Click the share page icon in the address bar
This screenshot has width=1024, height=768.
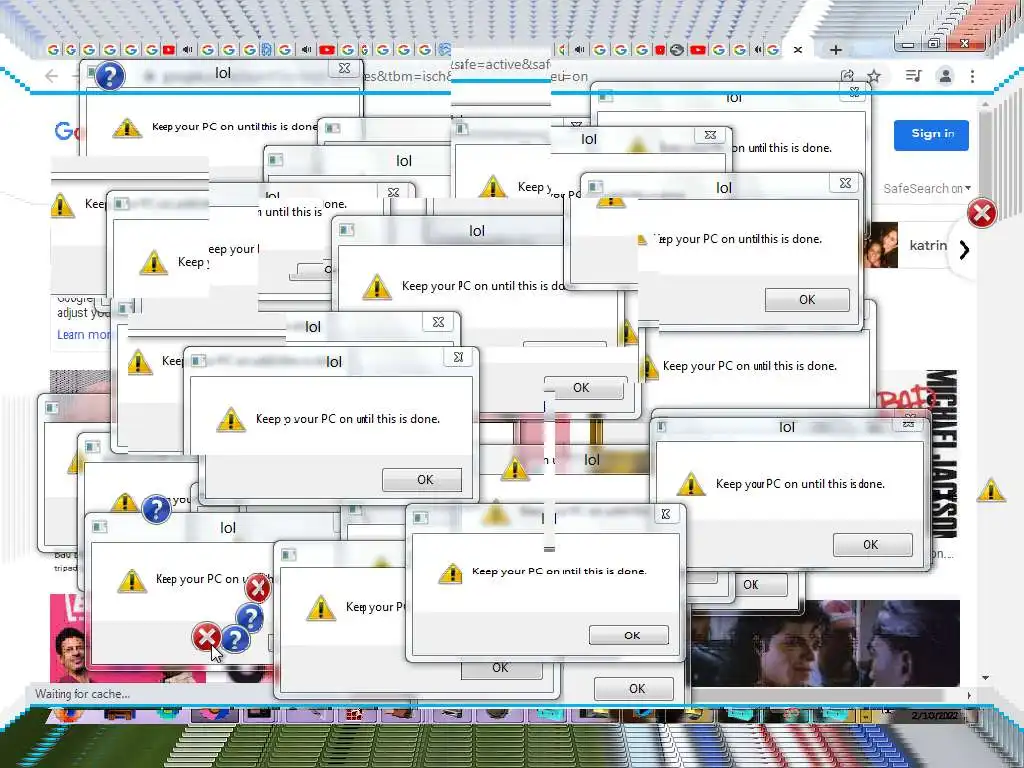[848, 76]
